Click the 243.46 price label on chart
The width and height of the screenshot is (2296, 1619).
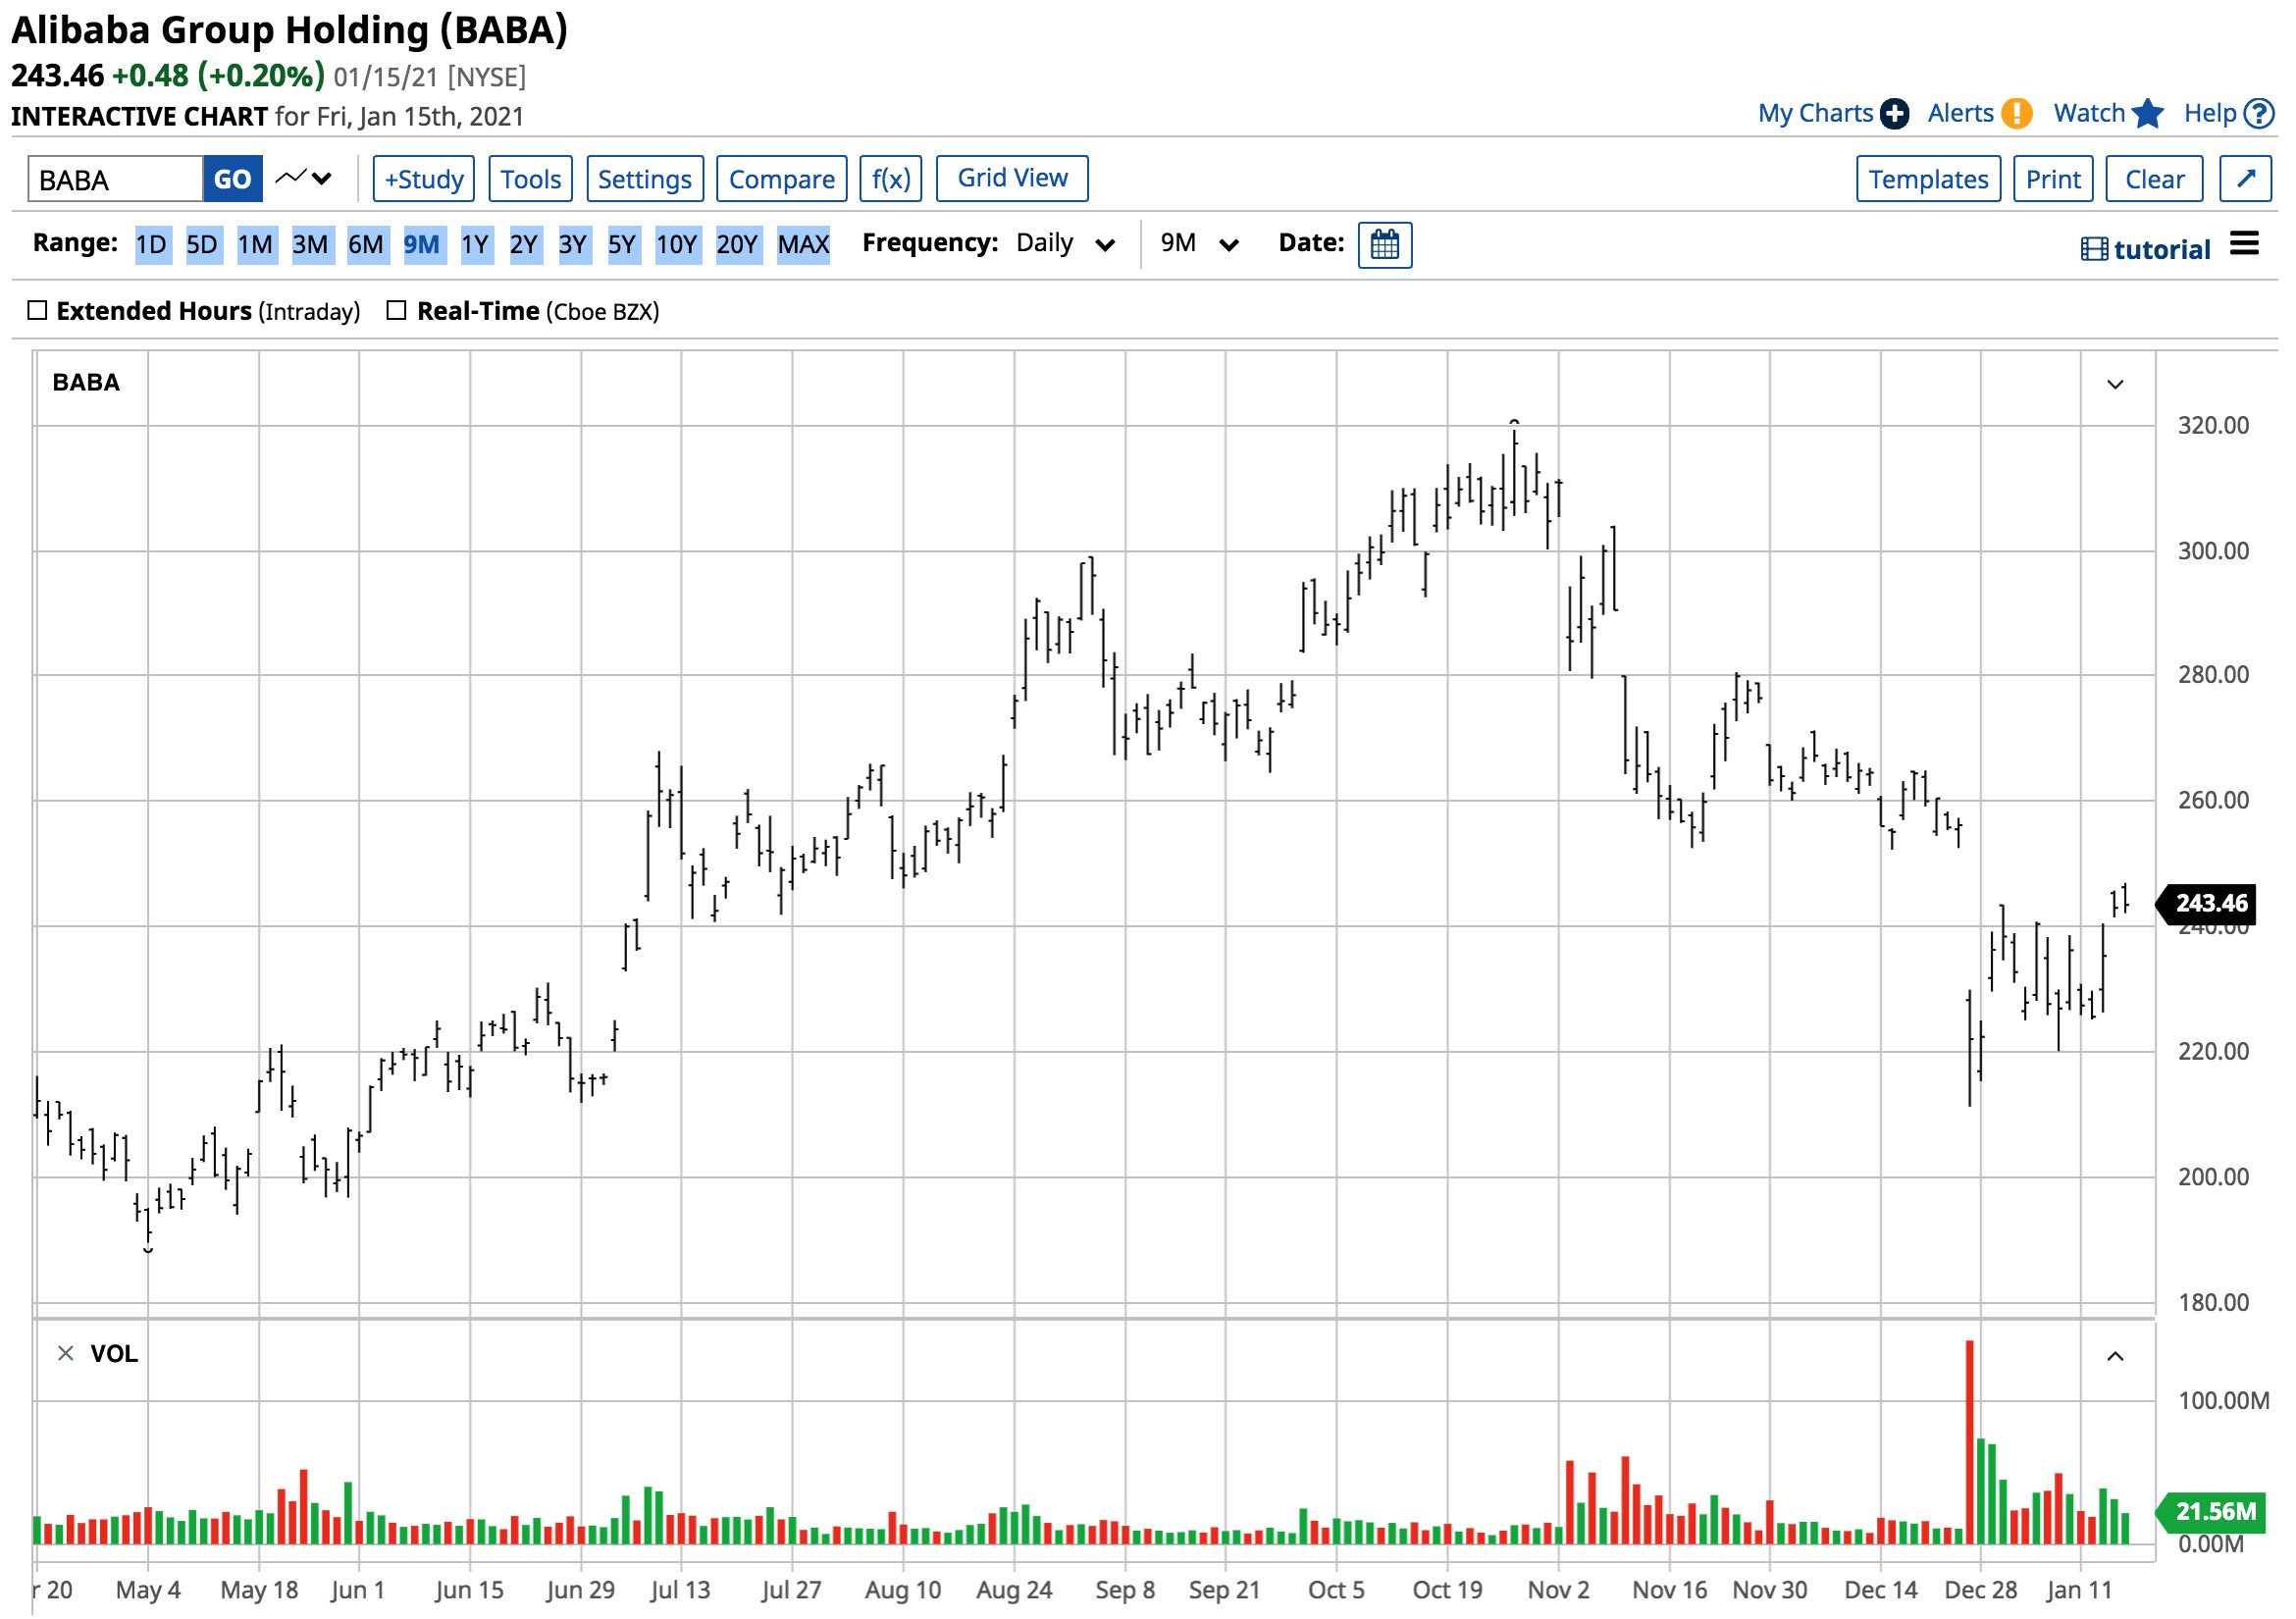tap(2207, 904)
